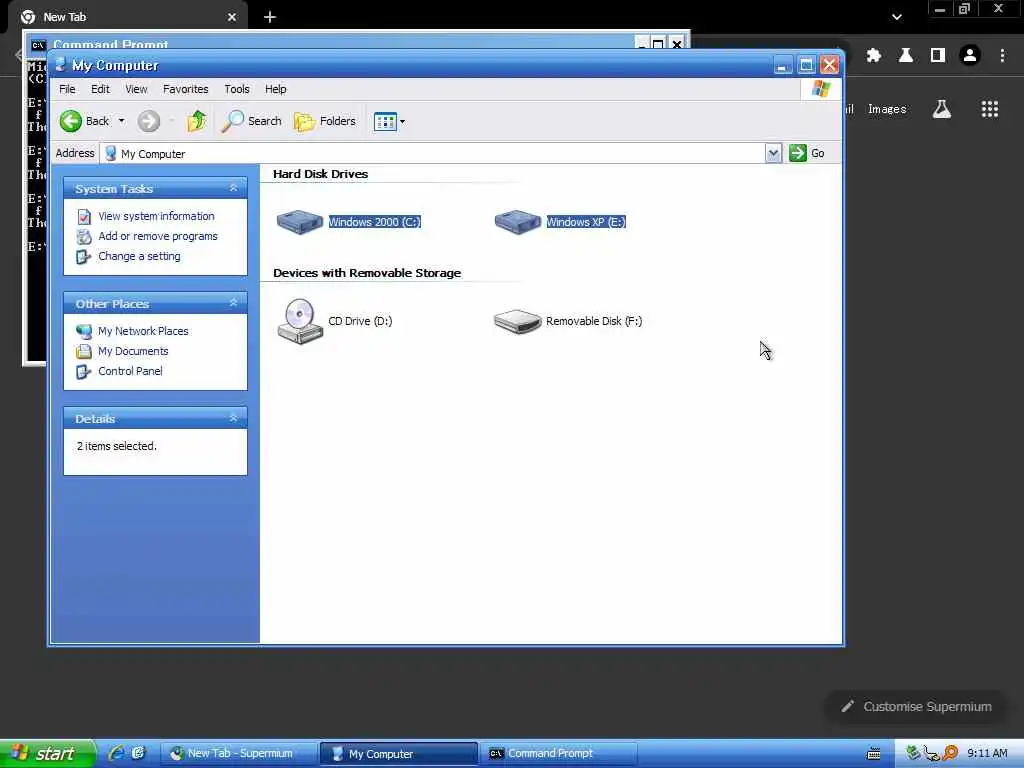Collapse the Details panel
This screenshot has height=768, width=1024.
coord(233,418)
